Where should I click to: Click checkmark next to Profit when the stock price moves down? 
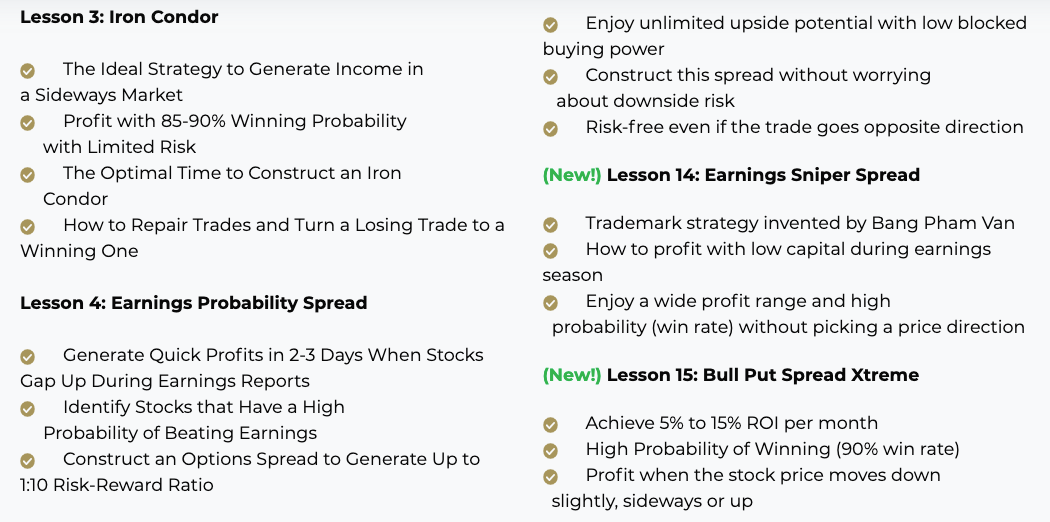pos(550,477)
